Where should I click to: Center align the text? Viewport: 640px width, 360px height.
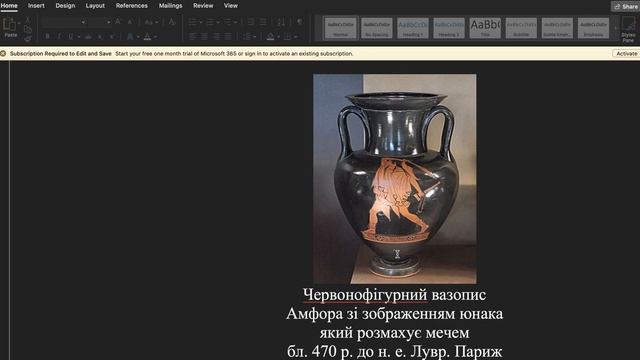point(204,37)
